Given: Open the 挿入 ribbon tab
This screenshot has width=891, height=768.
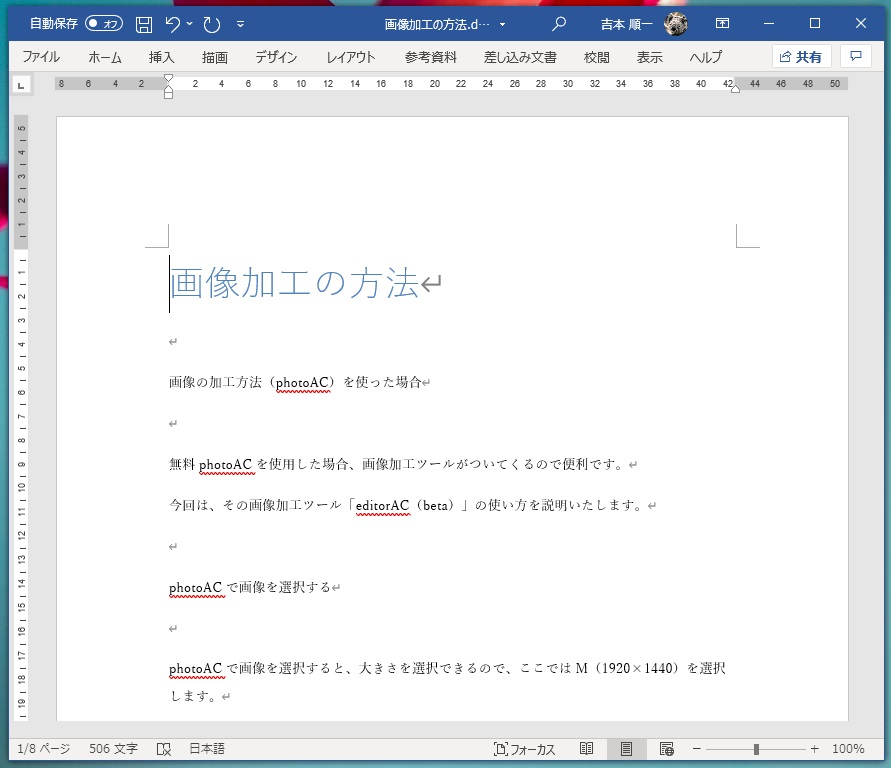Looking at the screenshot, I should coord(161,57).
